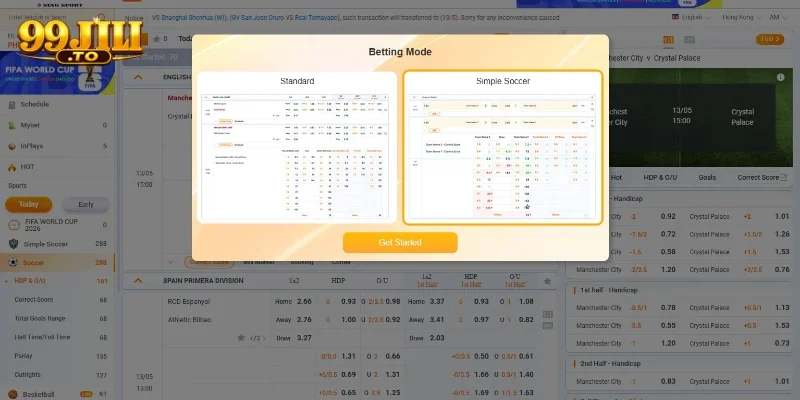Switch to Early matches
Image resolution: width=800 pixels, height=400 pixels.
[86, 205]
